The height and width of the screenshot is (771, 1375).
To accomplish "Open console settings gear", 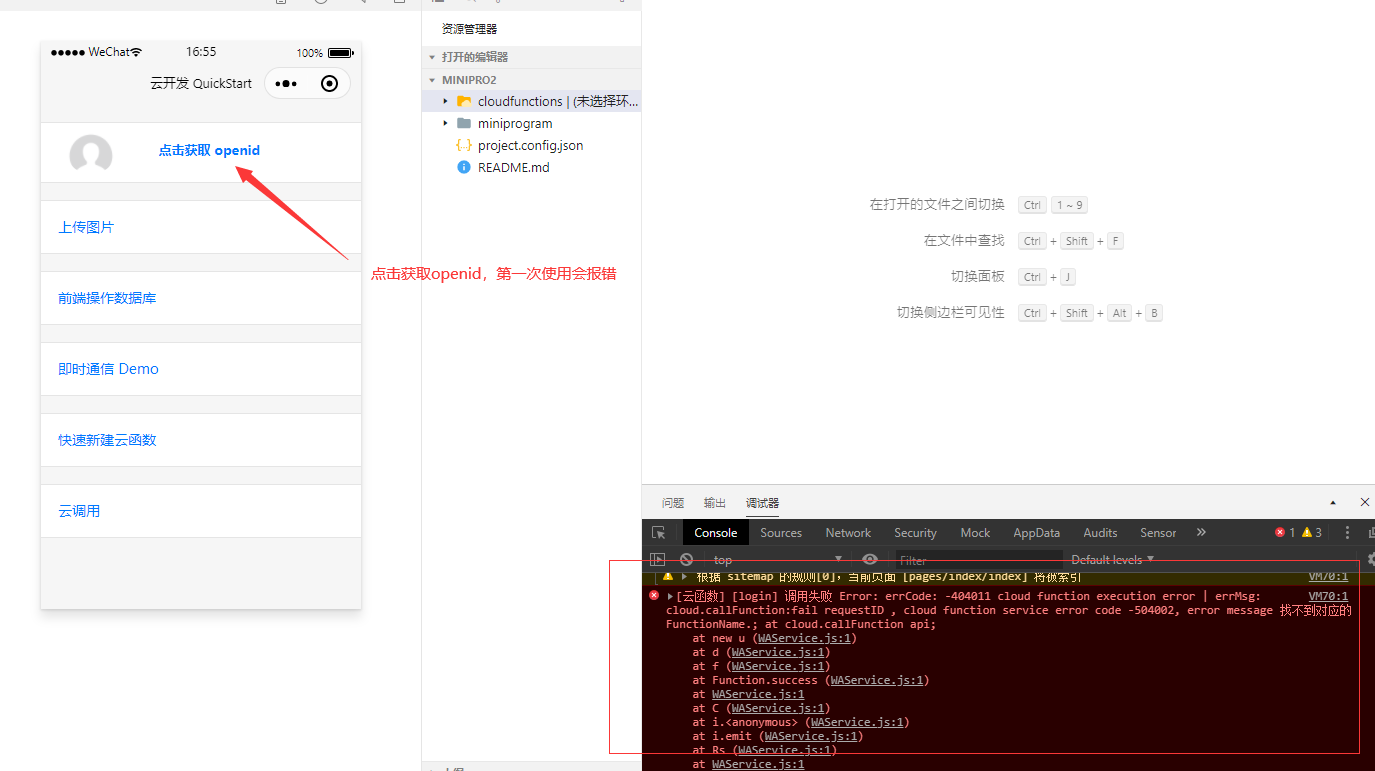I will click(x=1370, y=560).
